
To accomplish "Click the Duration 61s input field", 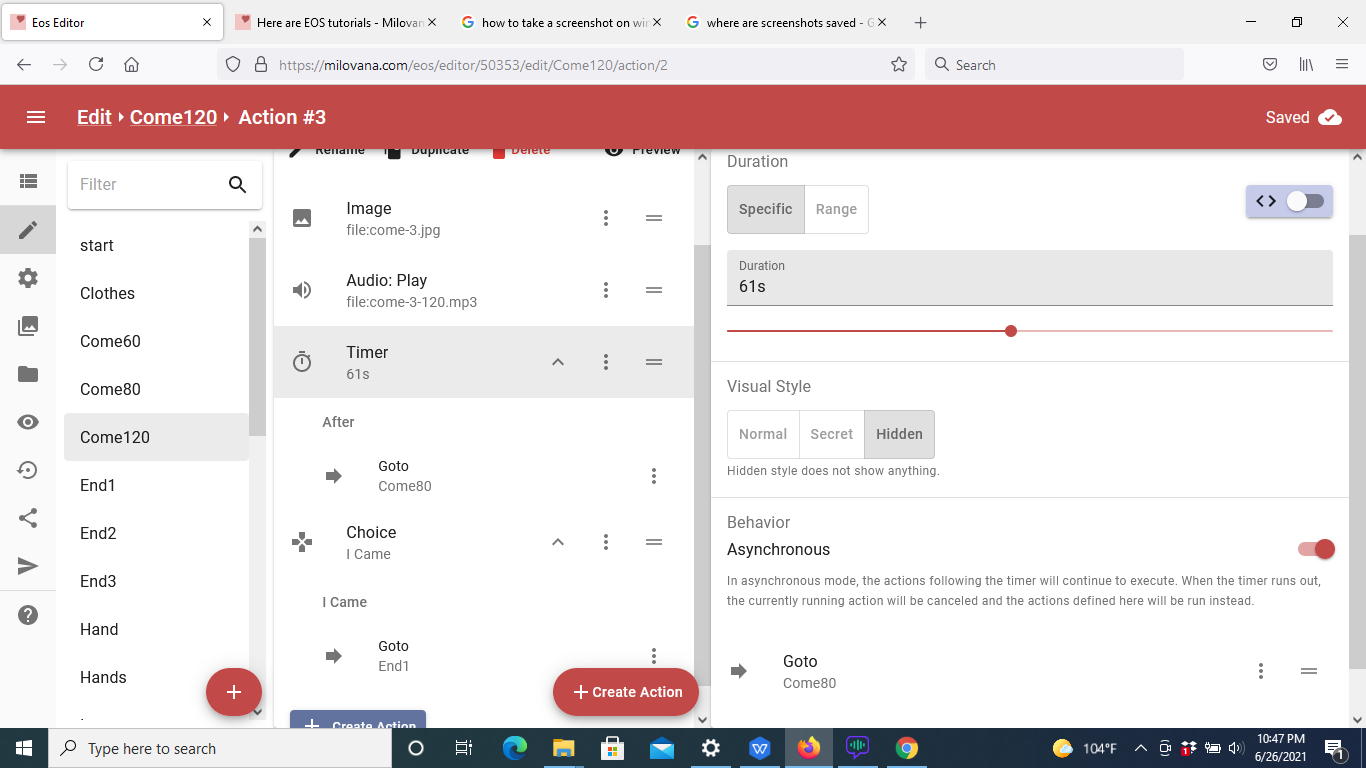I will [1030, 278].
